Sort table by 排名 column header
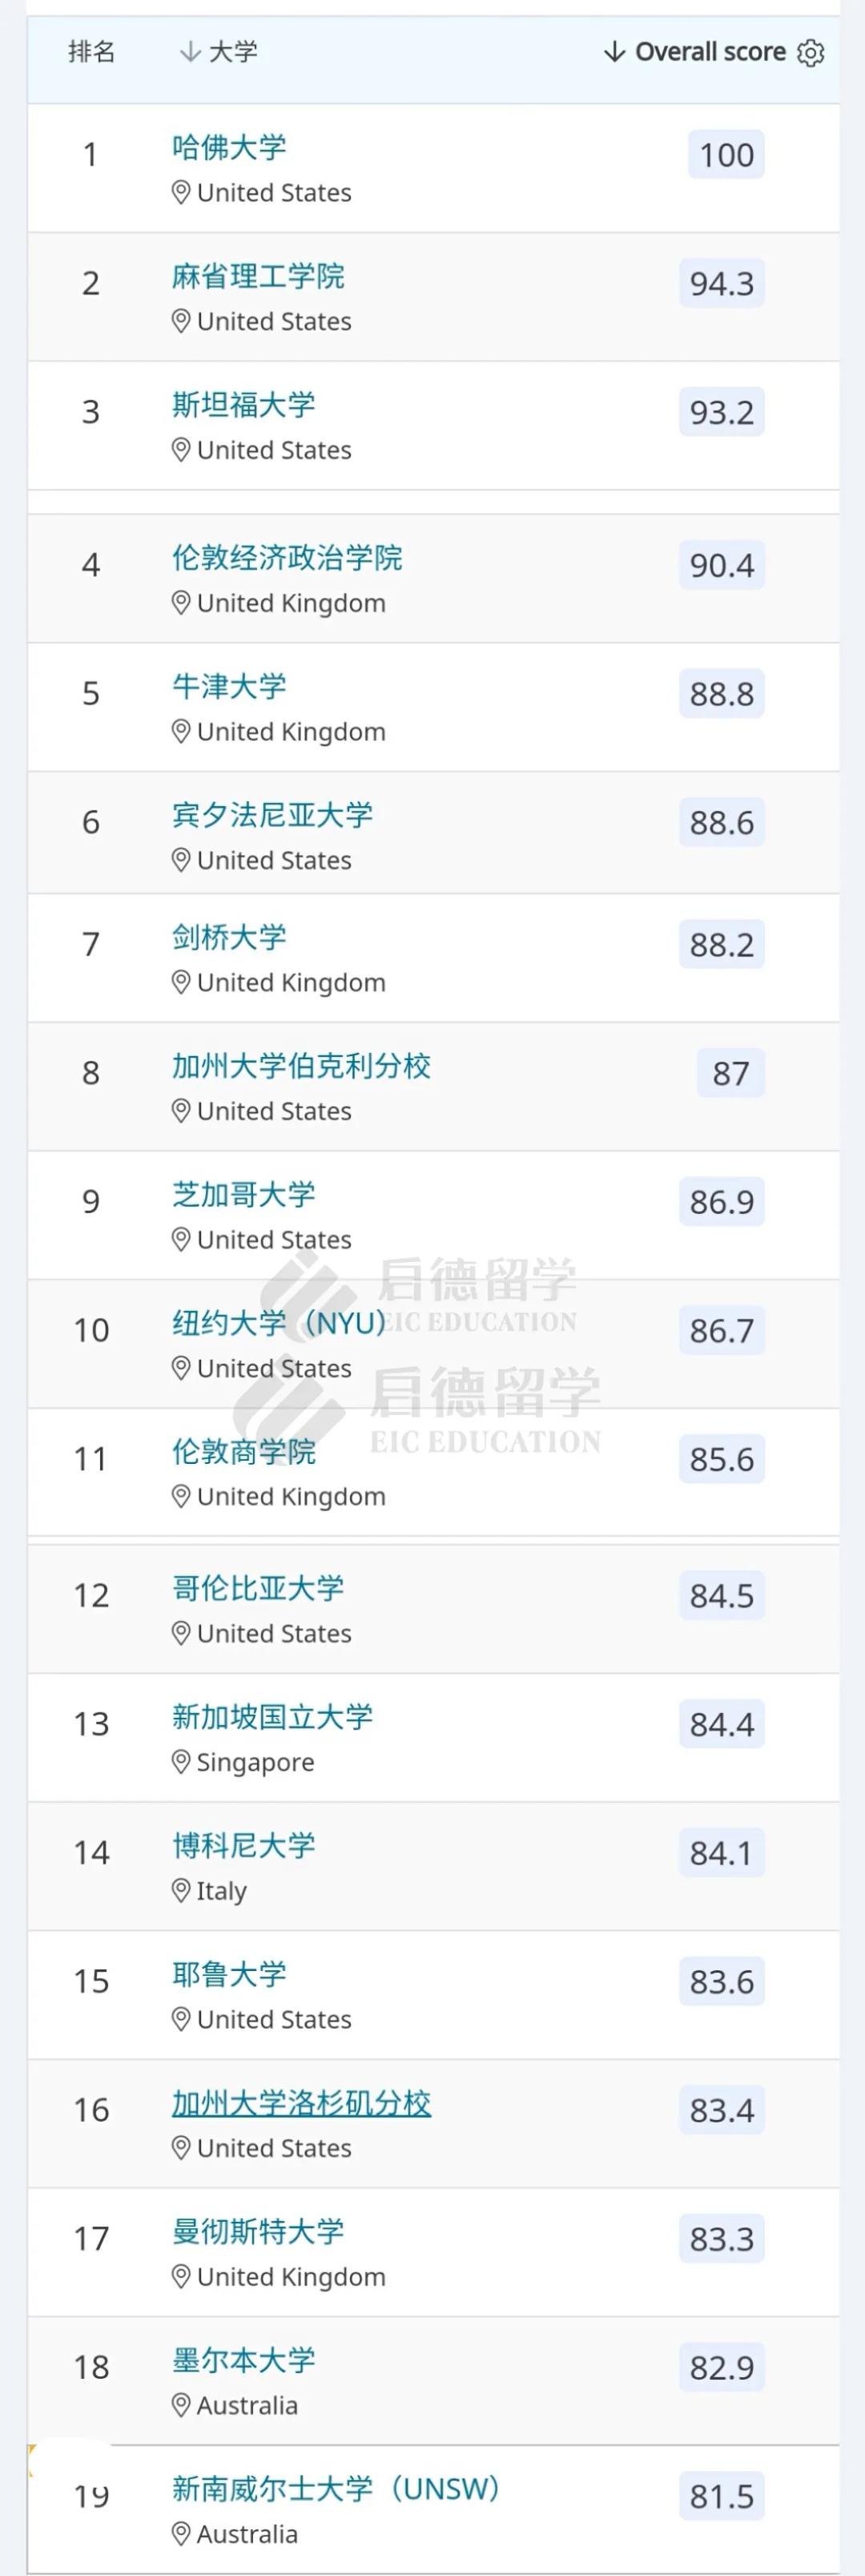Screen dimensions: 865x2576 coord(91,52)
